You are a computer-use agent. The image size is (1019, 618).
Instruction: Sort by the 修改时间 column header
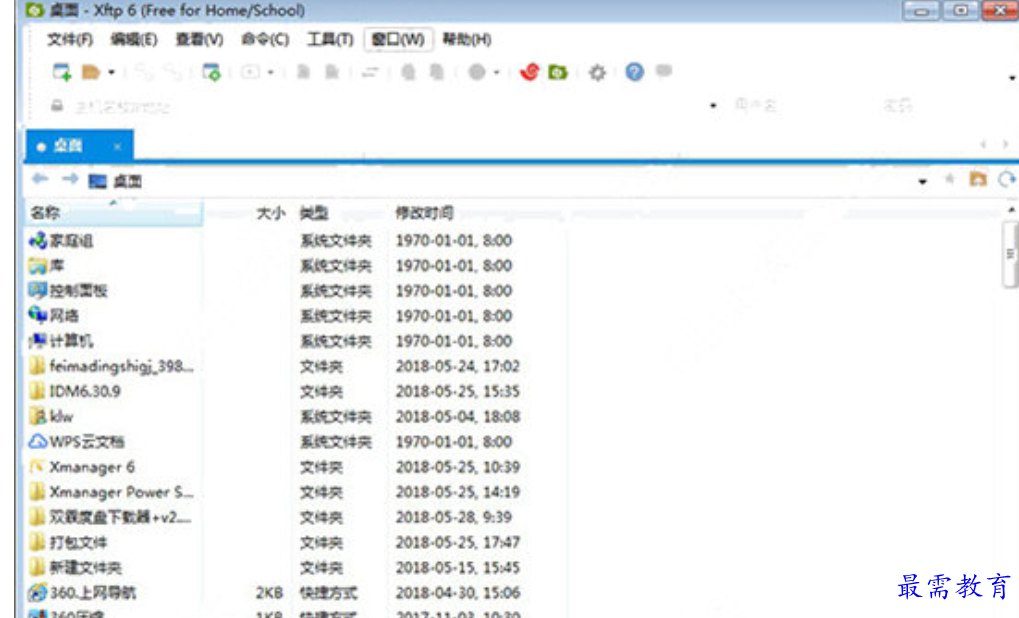424,213
